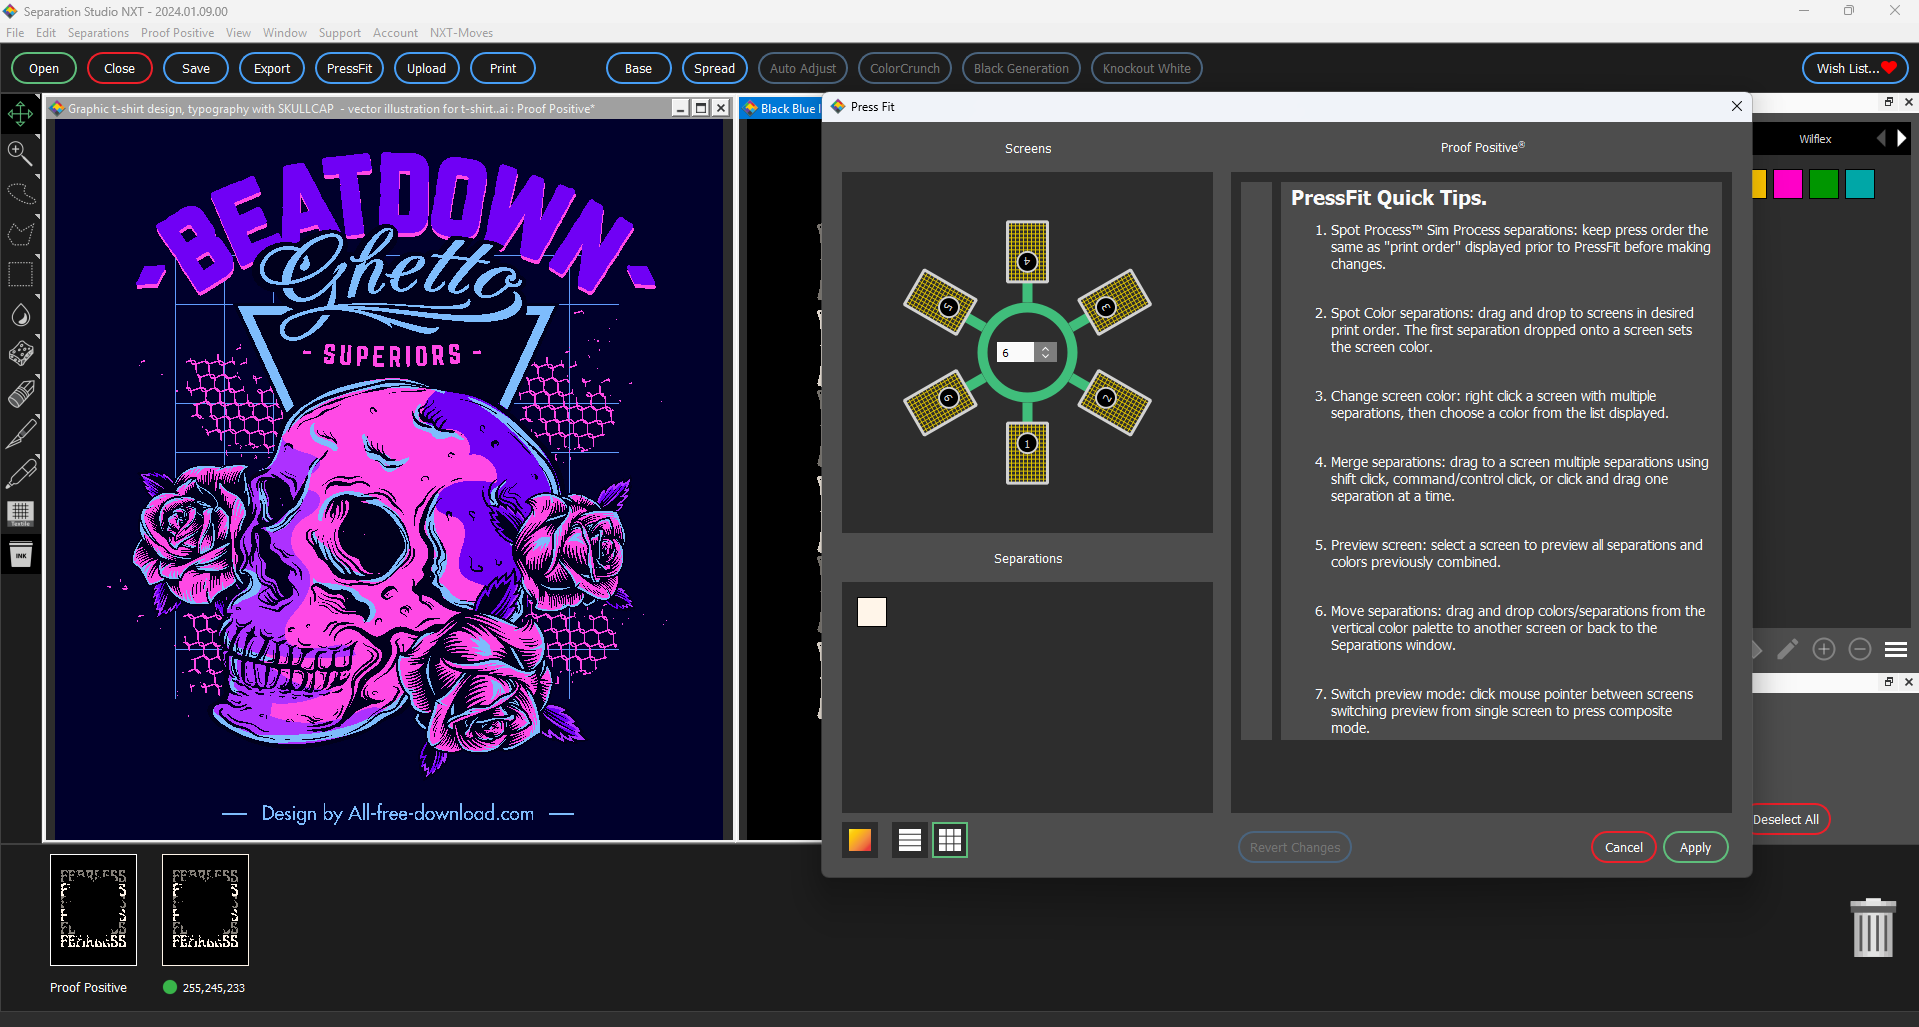Screen dimensions: 1919x1027
Task: Click the Print button
Action: tap(503, 68)
